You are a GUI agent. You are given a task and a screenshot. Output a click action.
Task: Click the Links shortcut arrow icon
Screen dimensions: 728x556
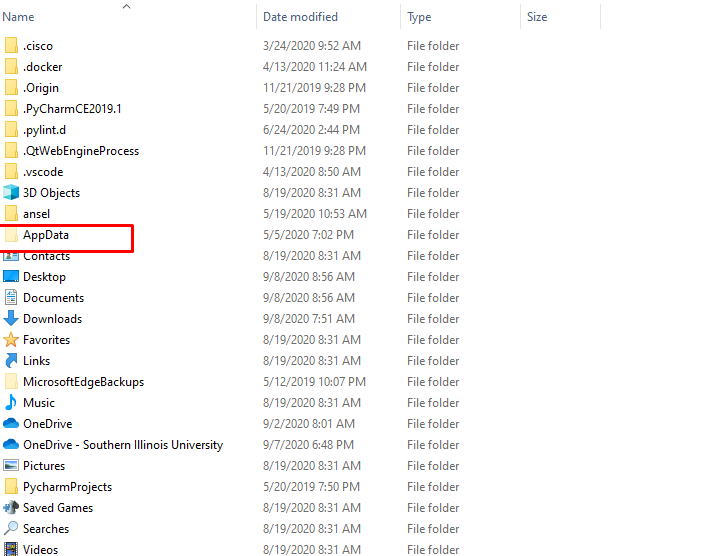point(11,361)
